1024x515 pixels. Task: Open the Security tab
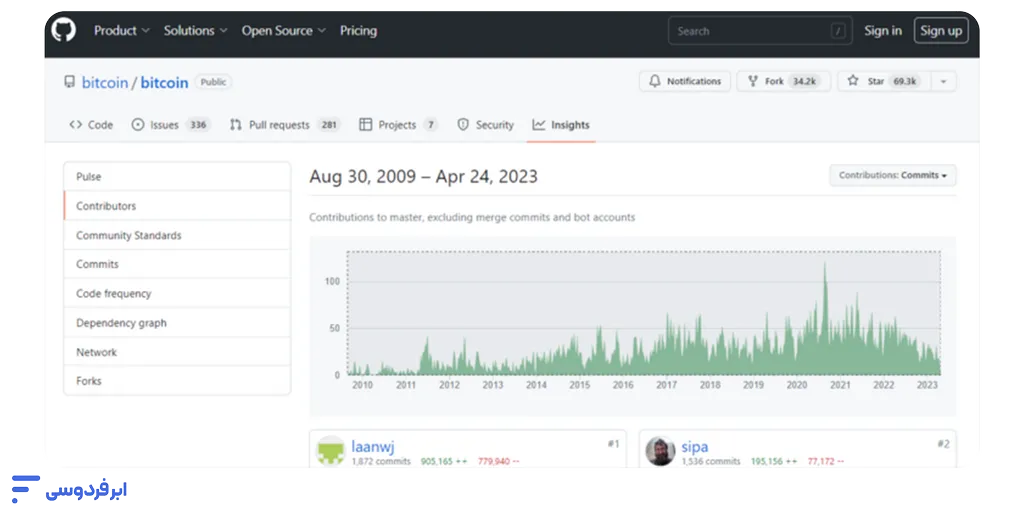(485, 125)
